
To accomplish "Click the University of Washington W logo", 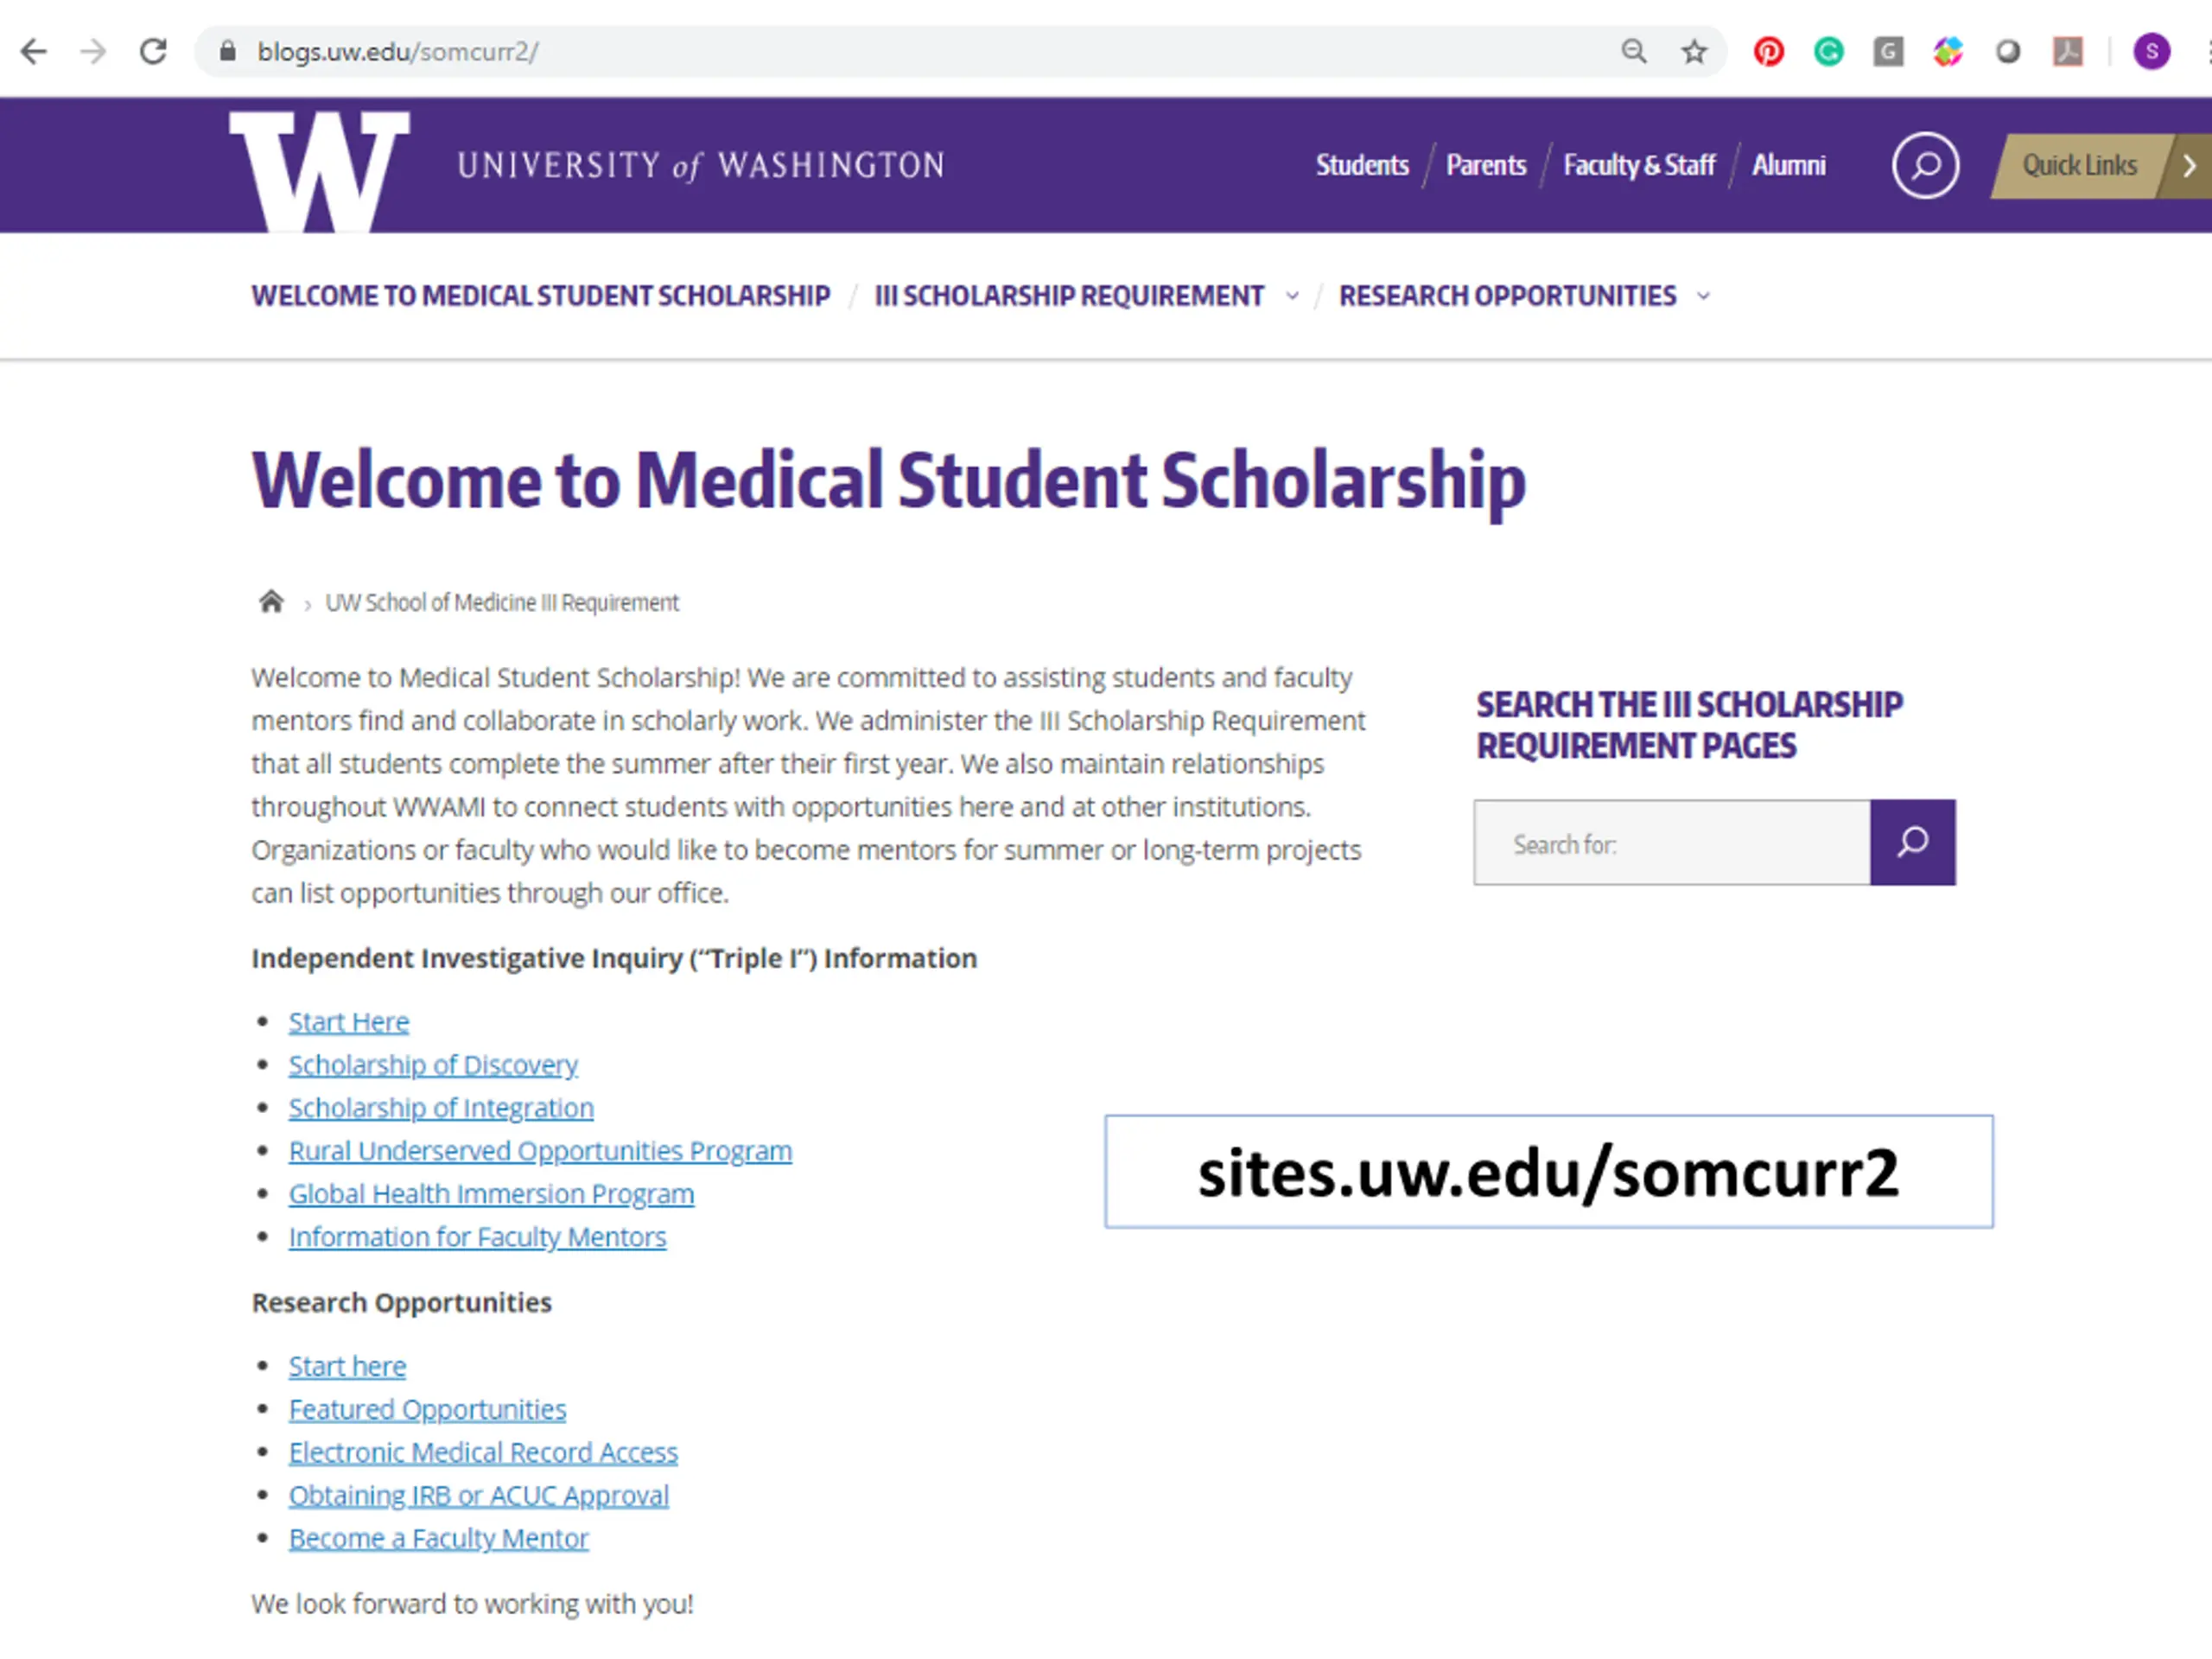I will 319,170.
